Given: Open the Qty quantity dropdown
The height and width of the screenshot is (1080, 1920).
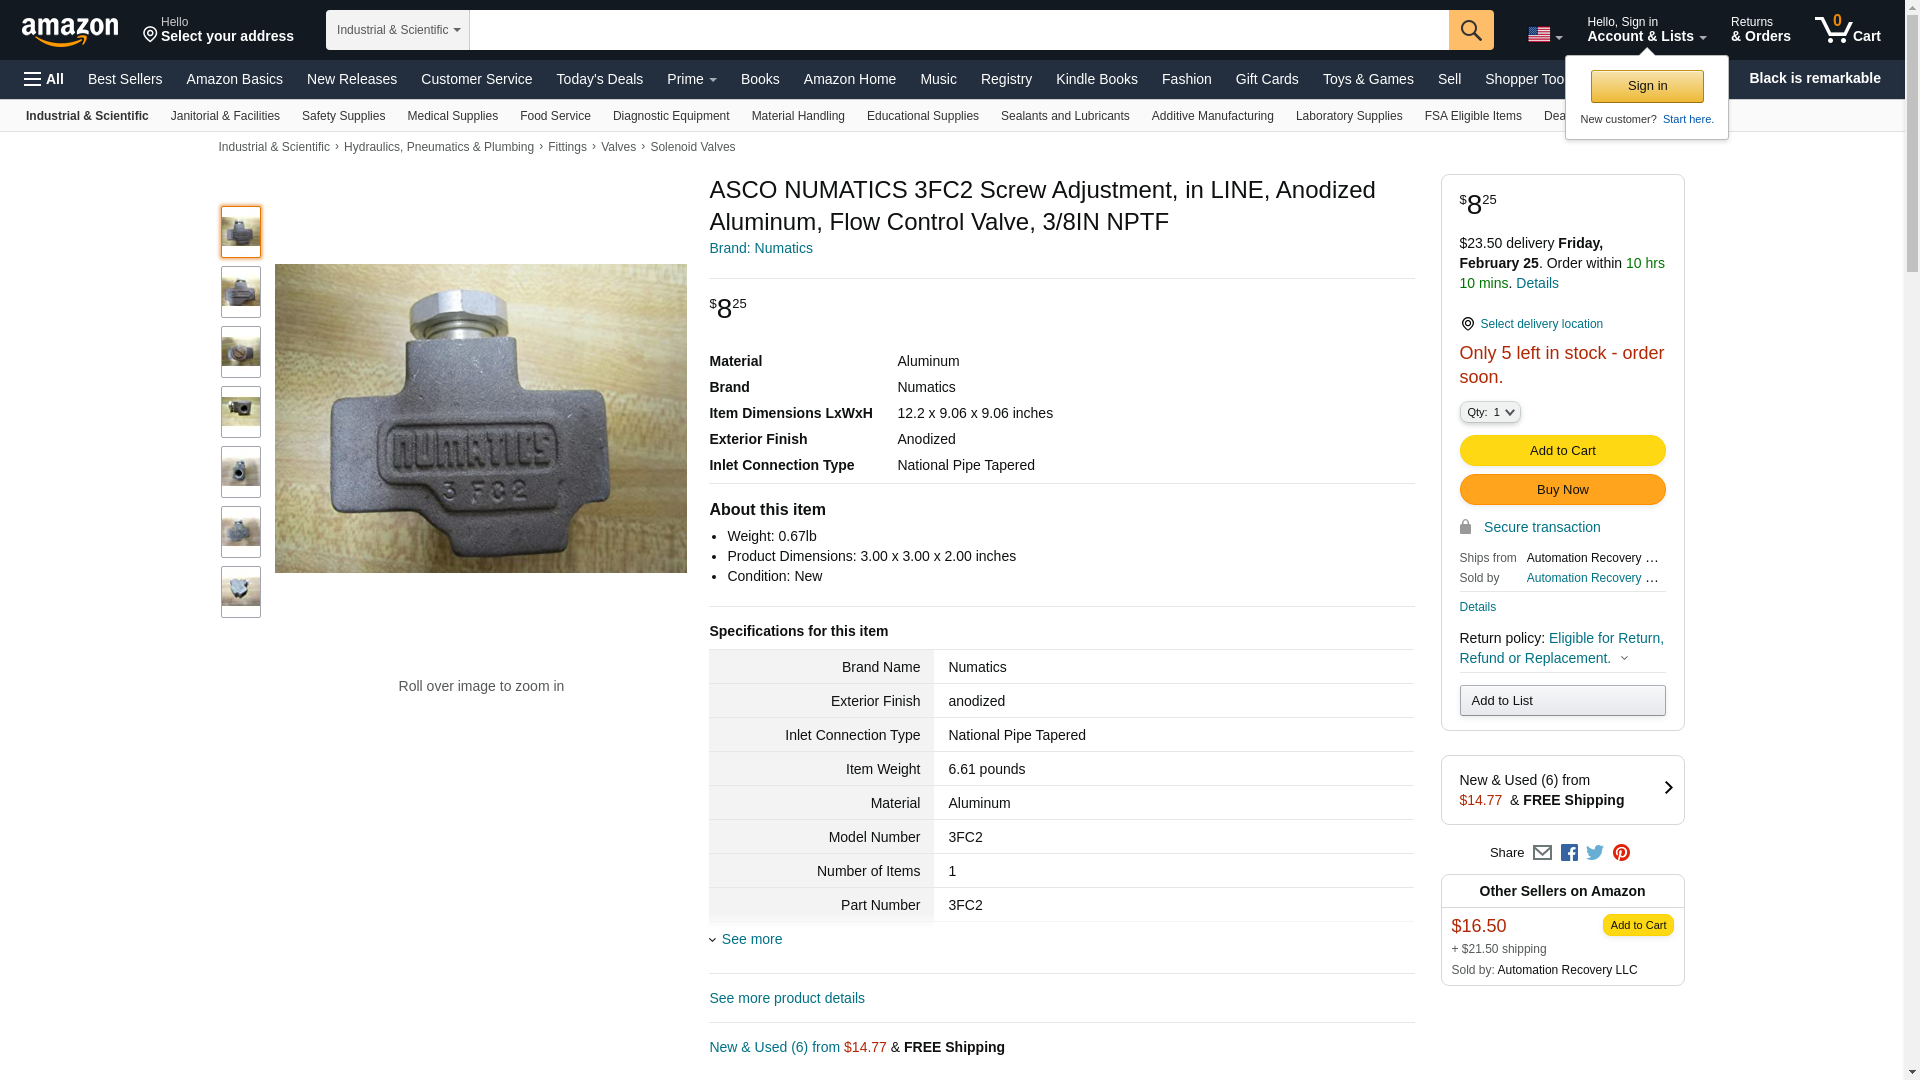Looking at the screenshot, I should point(1489,412).
